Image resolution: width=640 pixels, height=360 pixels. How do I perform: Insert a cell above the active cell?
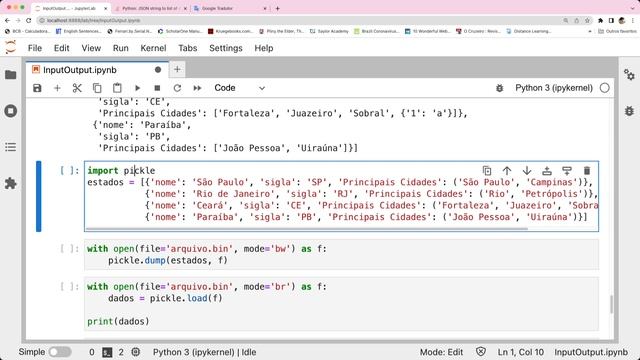[x=547, y=171]
